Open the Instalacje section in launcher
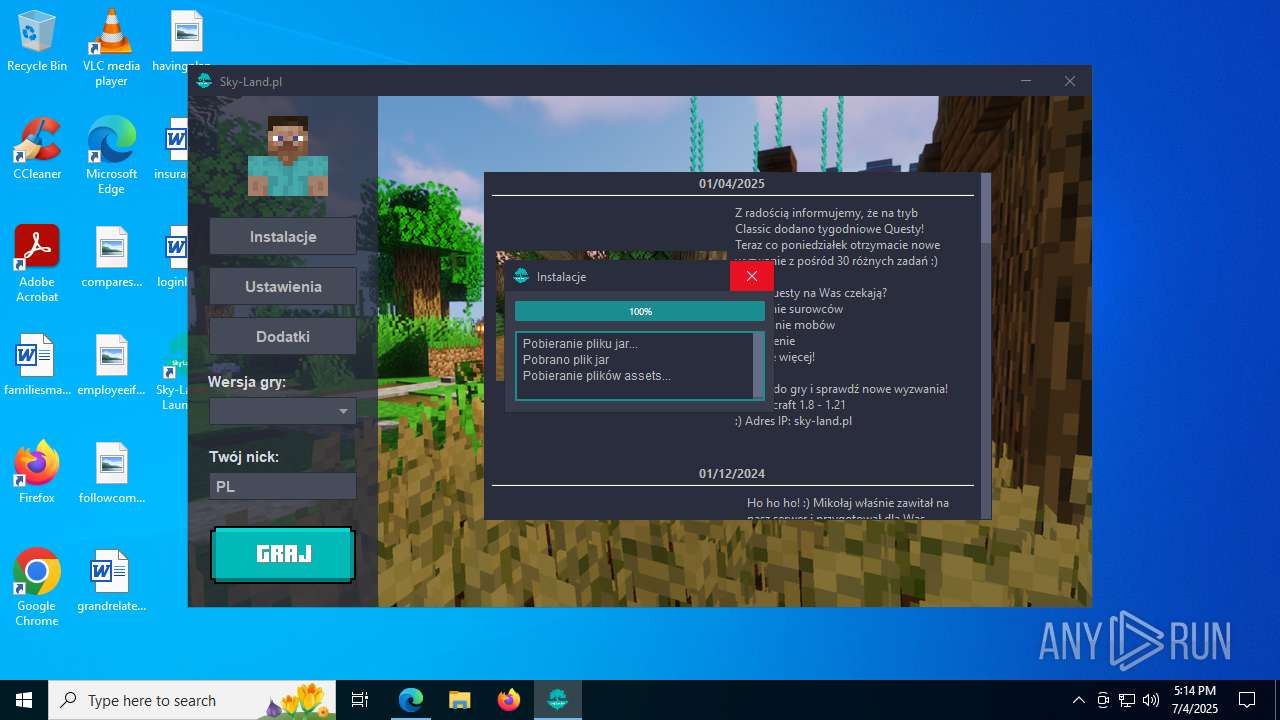 pyautogui.click(x=283, y=237)
